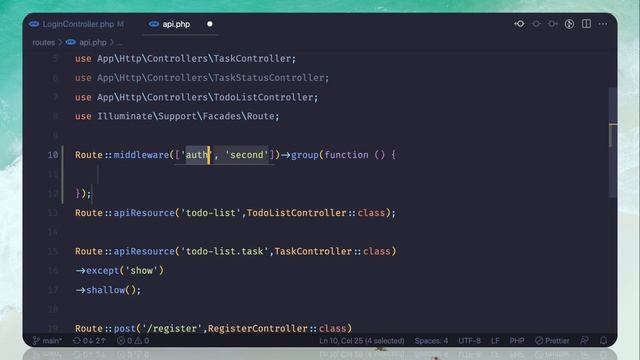
Task: Click TaskController import on first line
Action: pos(185,58)
